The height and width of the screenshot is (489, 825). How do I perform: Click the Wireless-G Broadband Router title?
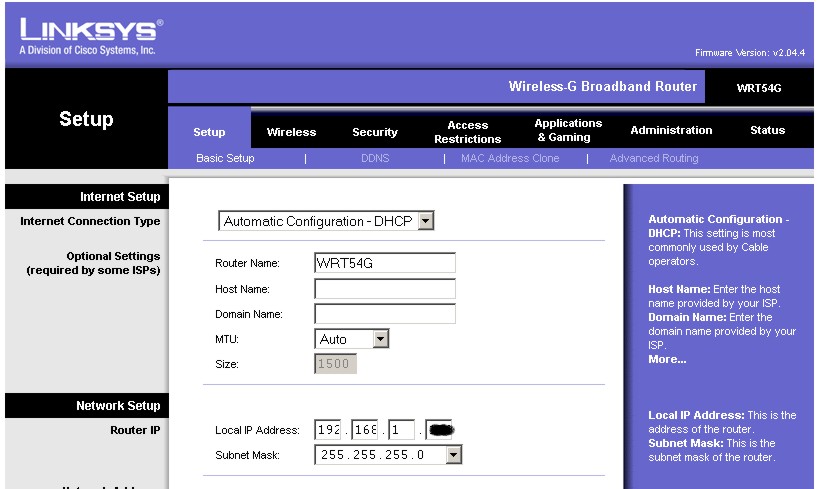602,86
